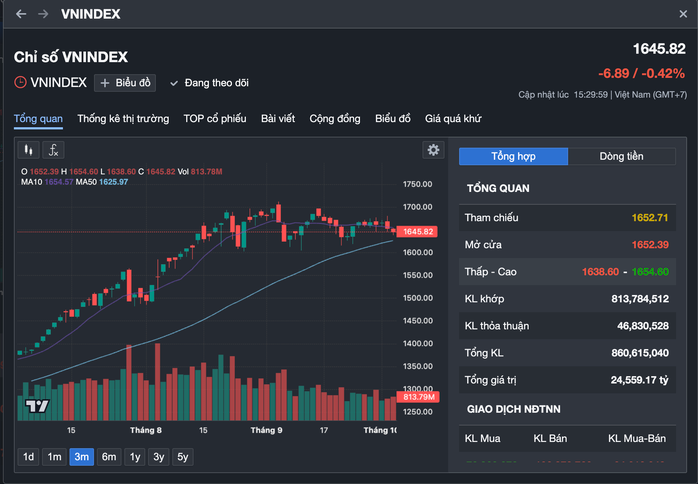Open chart settings gear
Viewport: 698px width, 484px height.
tap(433, 150)
